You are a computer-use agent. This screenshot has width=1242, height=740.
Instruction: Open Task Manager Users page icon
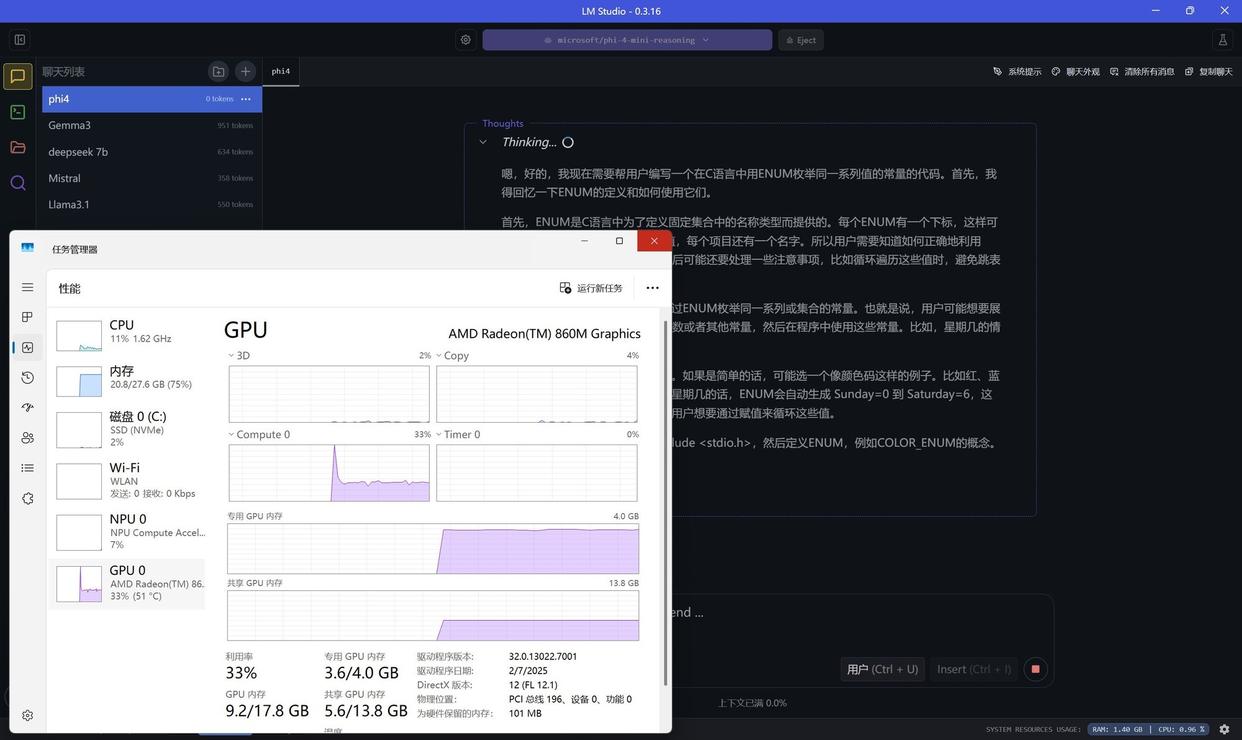27,438
